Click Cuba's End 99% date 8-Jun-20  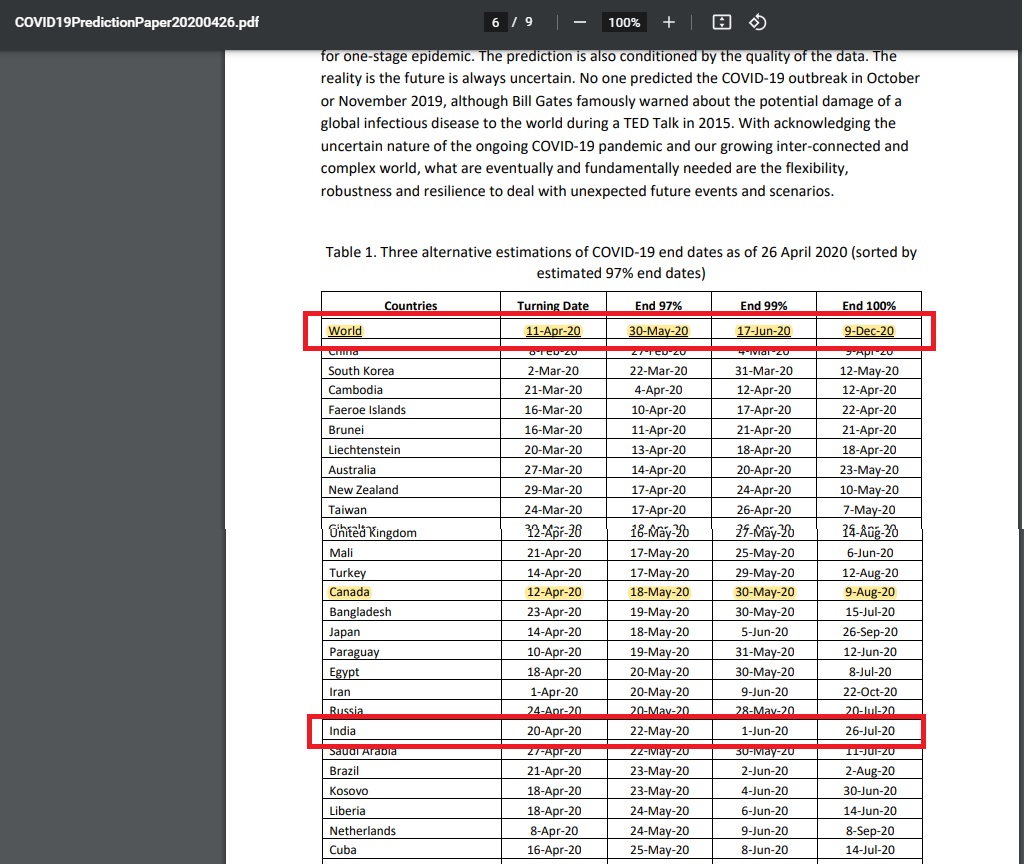(765, 850)
